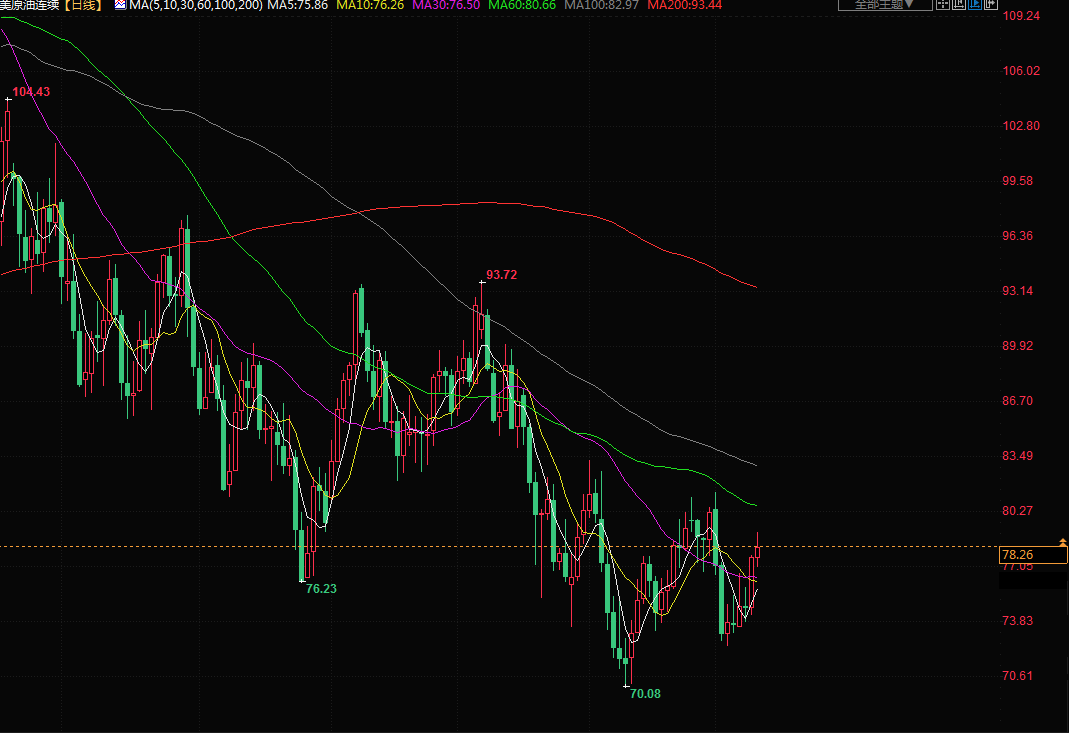The image size is (1069, 733).
Task: Click the MA5:75.86 legend value
Action: point(299,5)
